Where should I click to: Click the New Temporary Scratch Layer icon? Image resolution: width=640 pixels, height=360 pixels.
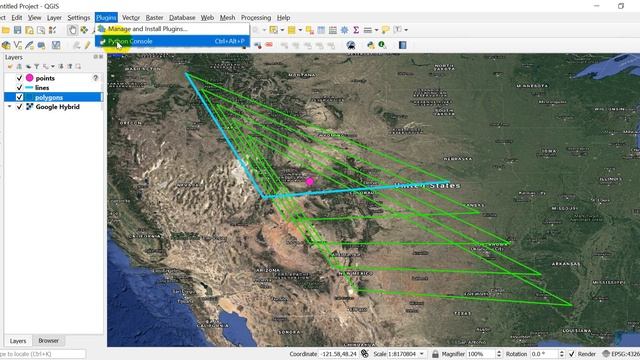point(41,45)
